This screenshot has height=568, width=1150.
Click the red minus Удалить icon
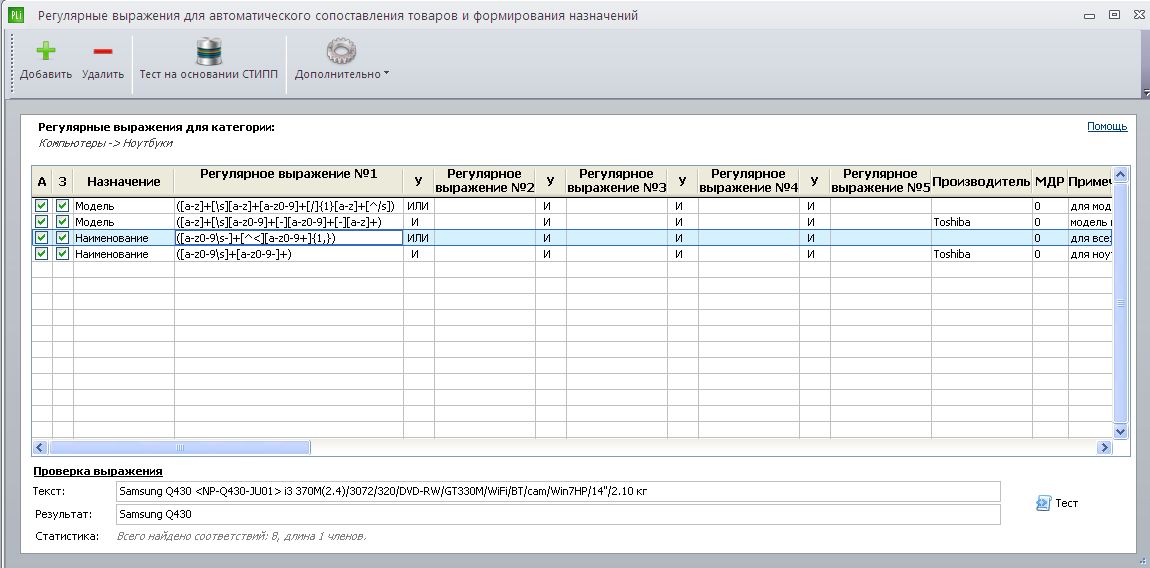point(103,51)
